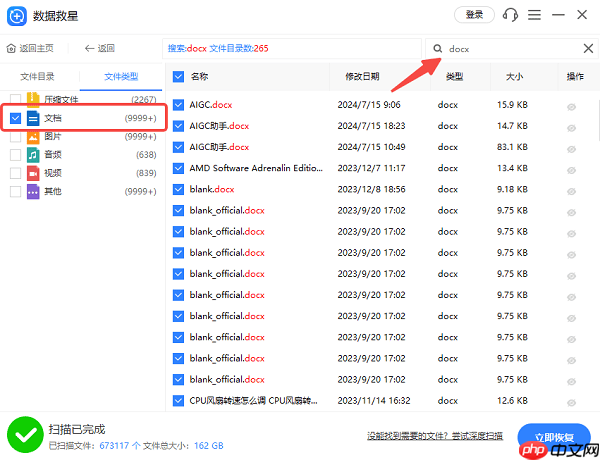Focus the docx search input field

513,49
